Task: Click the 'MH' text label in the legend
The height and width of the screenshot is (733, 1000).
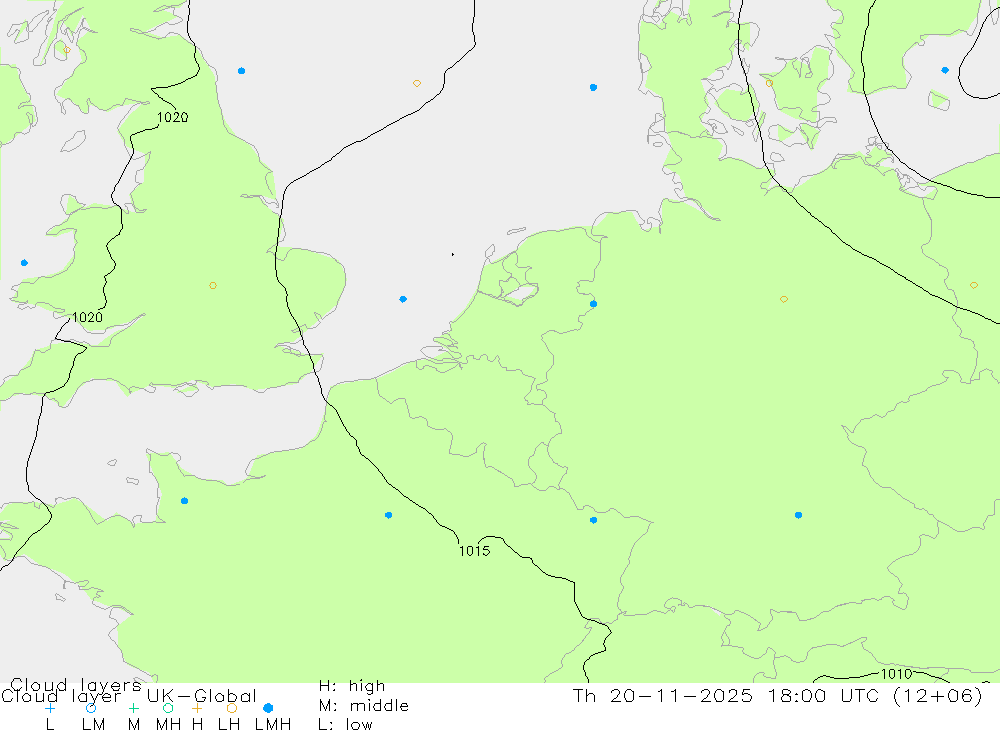Action: pos(168,725)
